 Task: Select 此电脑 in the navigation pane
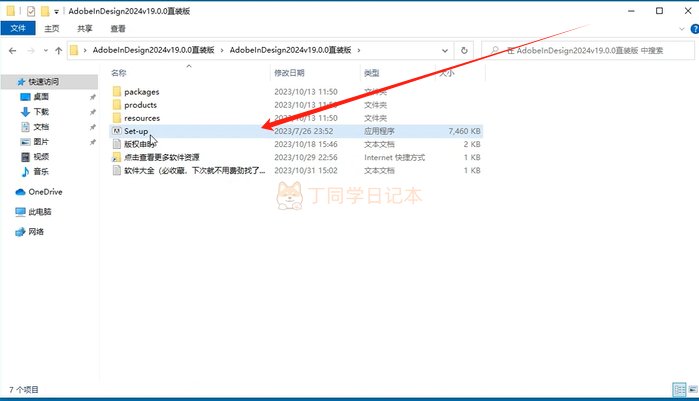click(x=40, y=212)
